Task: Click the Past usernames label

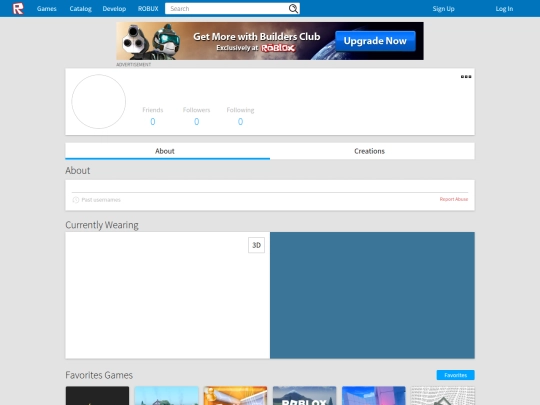Action: click(101, 200)
